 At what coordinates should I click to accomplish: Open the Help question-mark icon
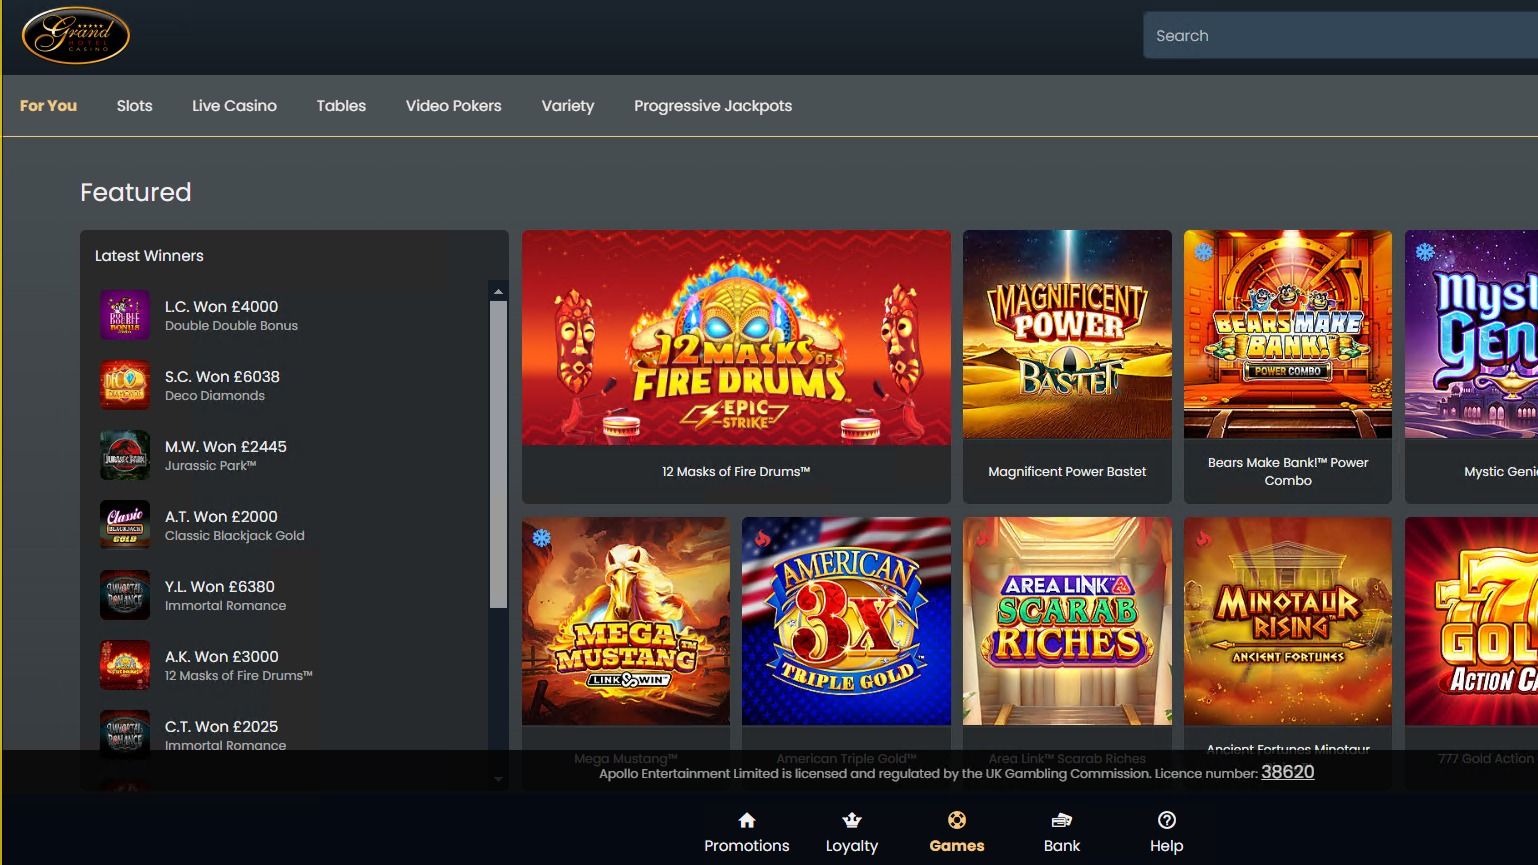coord(1166,820)
